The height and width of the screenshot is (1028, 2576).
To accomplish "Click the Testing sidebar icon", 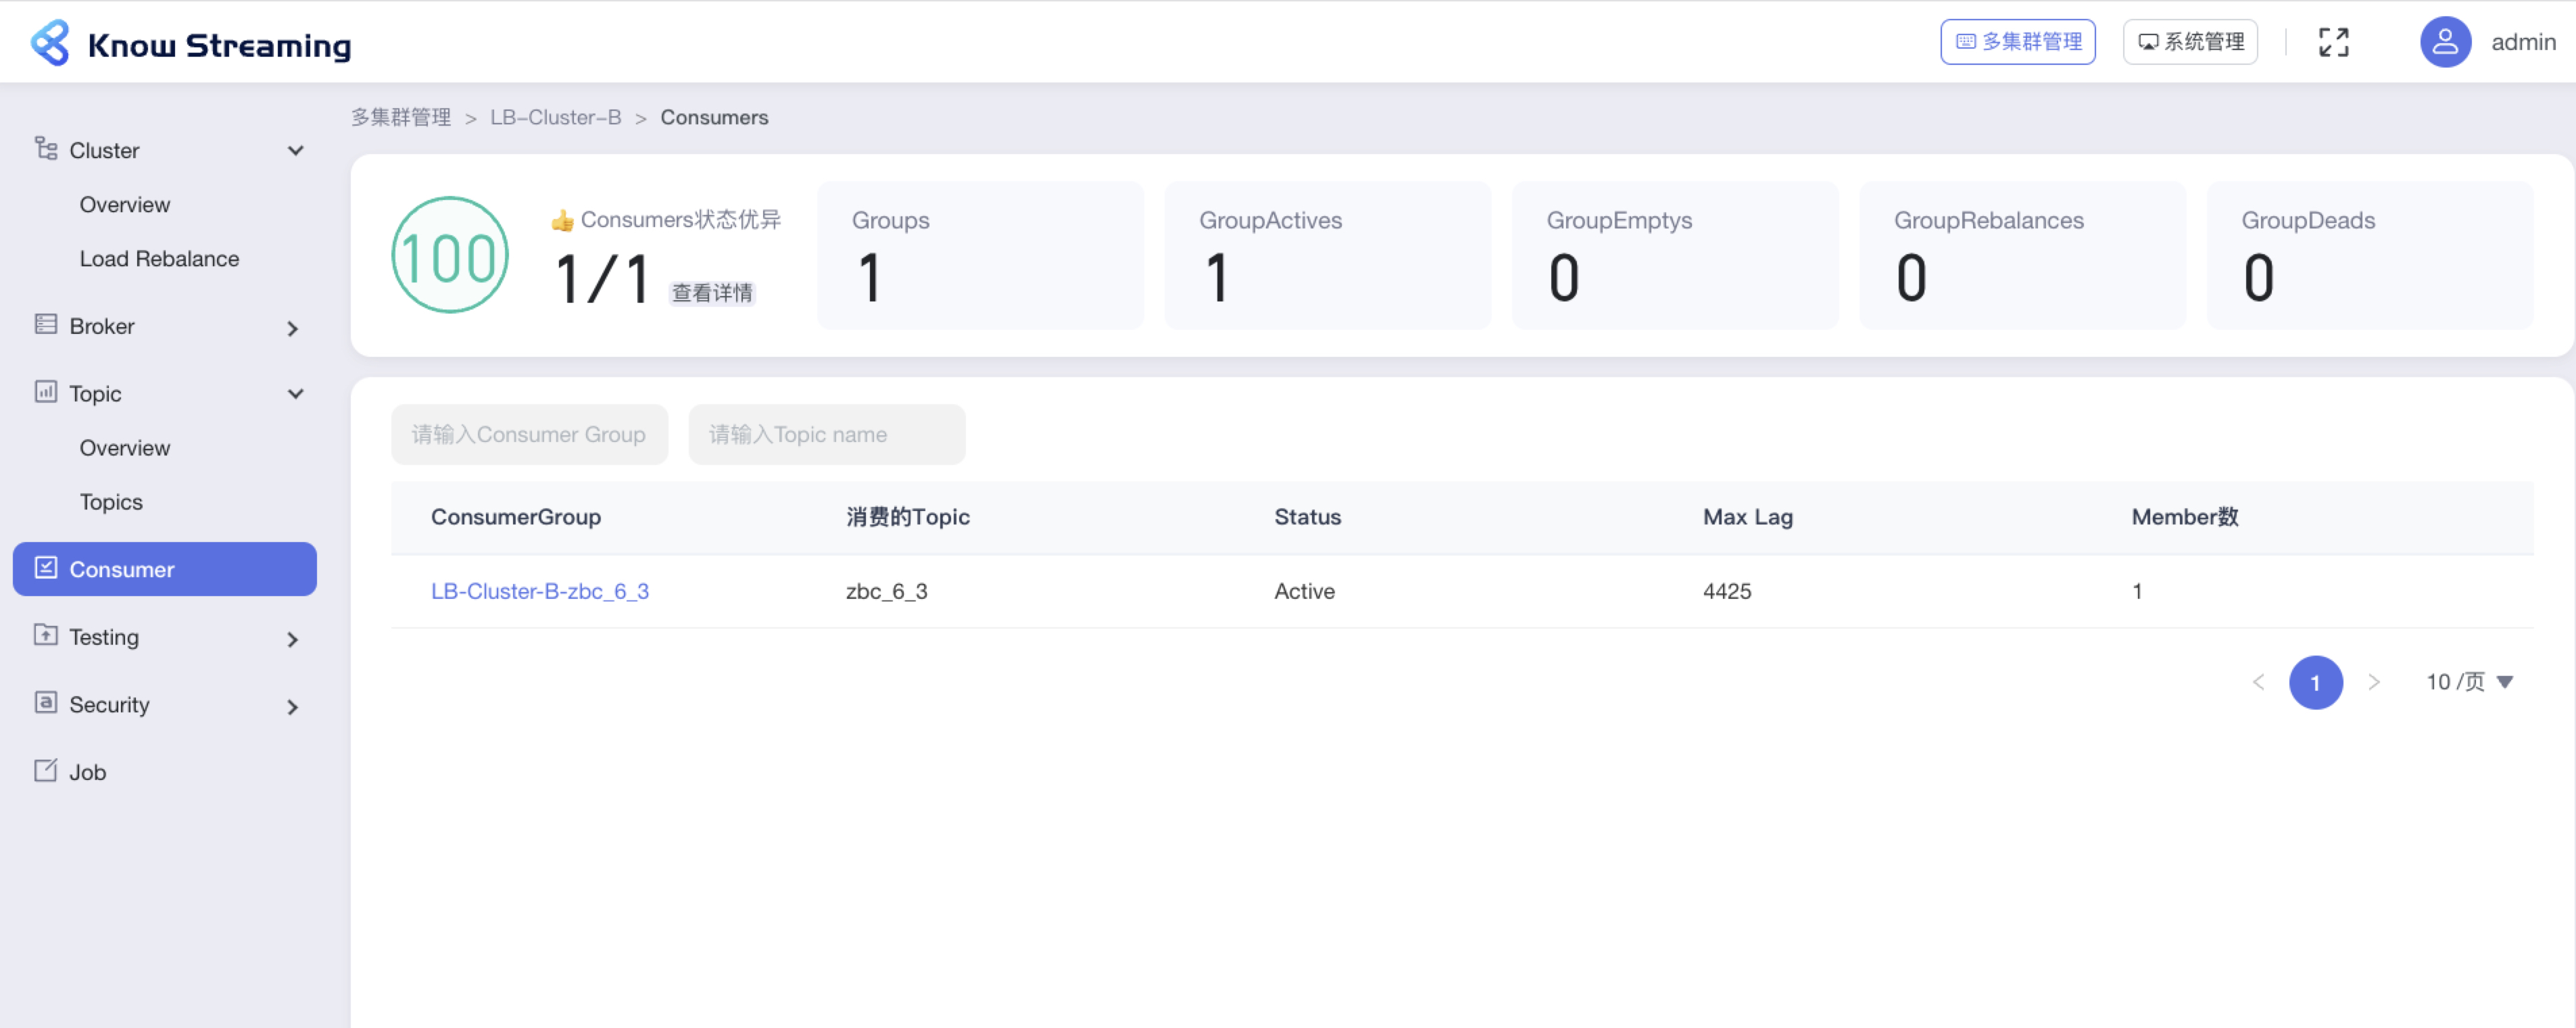I will point(46,635).
